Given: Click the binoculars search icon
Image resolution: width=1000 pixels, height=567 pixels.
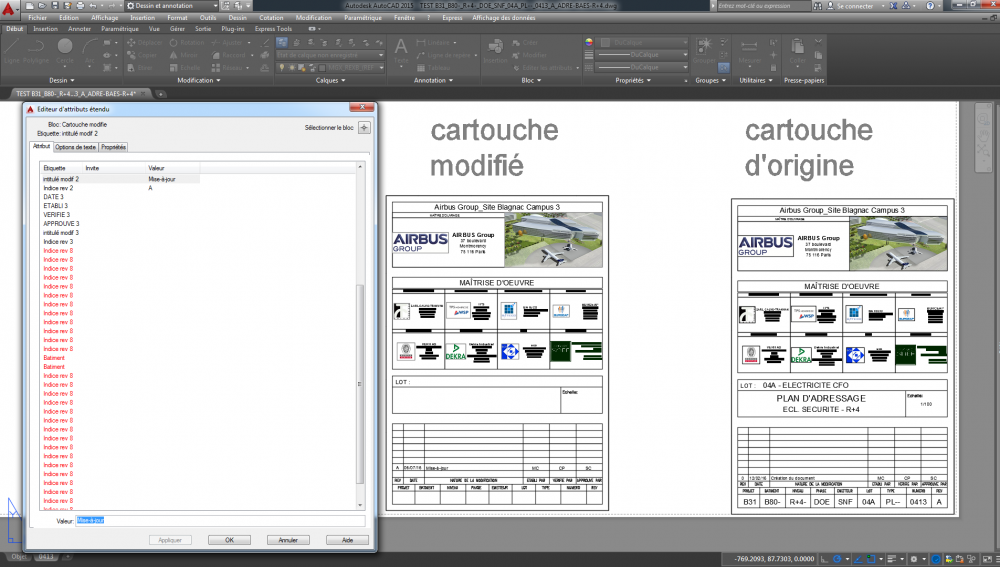Looking at the screenshot, I should (818, 6).
